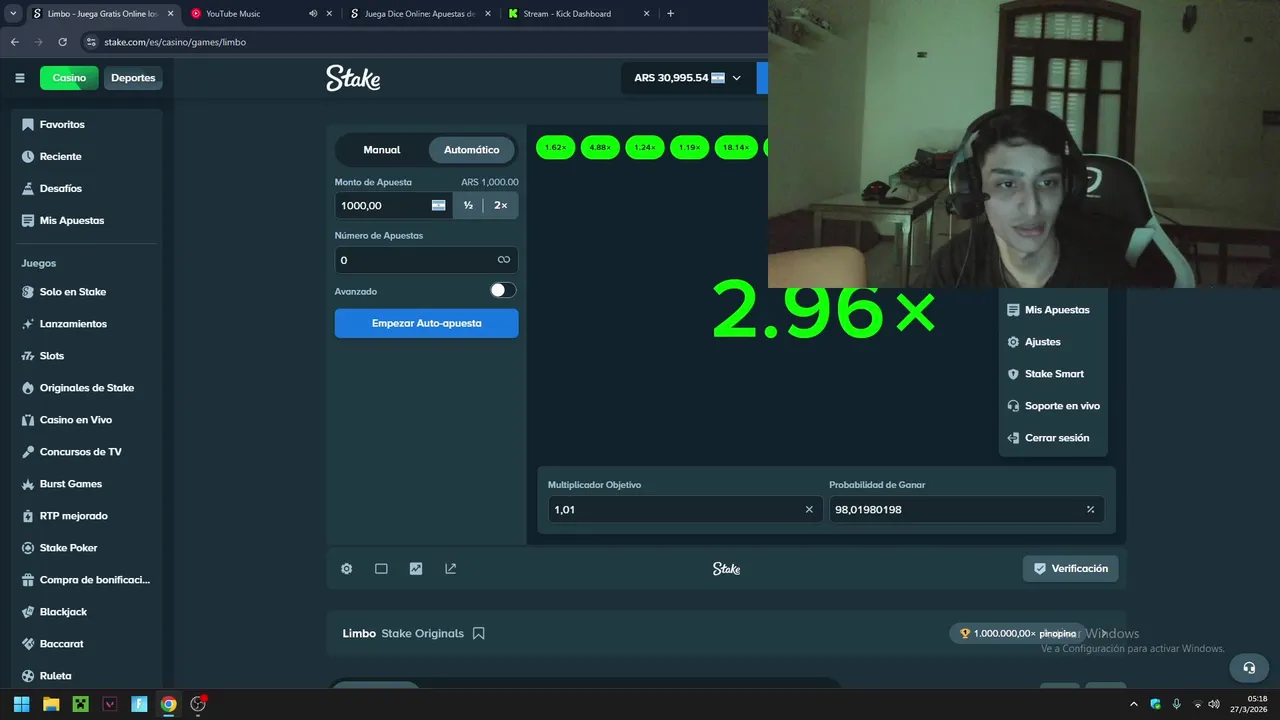Open Desafíos in the sidebar
This screenshot has height=720, width=1280.
(86, 188)
